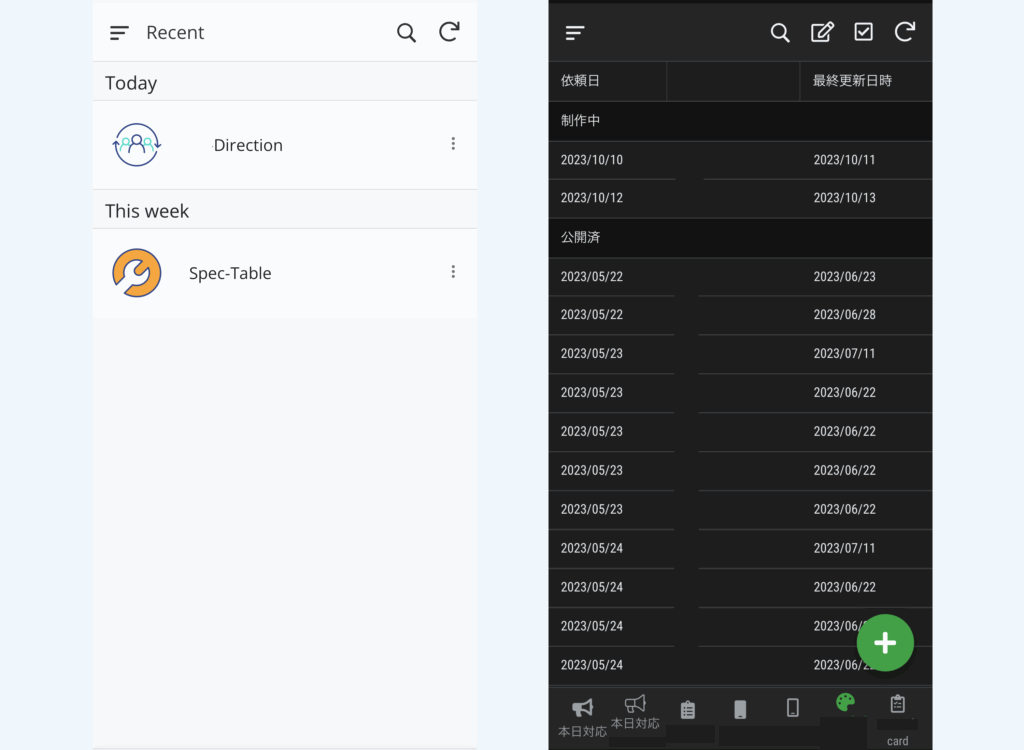The image size is (1024, 750).
Task: Refresh the date table with reload icon
Action: (905, 32)
